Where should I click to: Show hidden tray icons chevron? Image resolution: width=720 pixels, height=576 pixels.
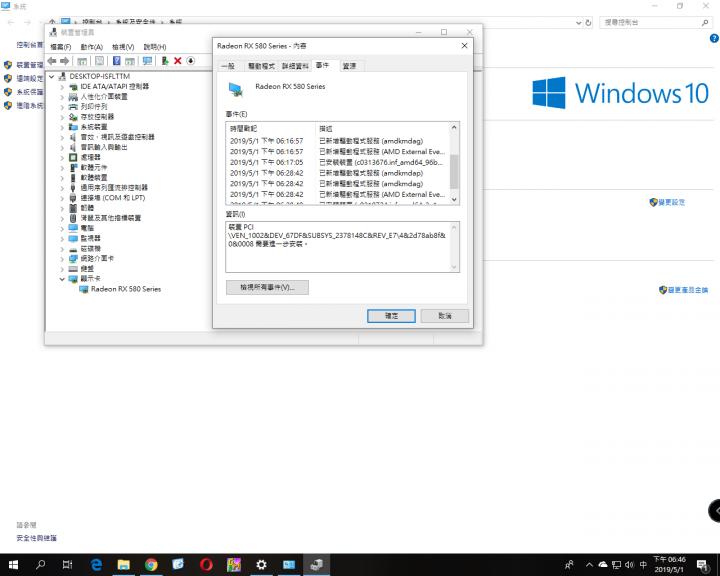tap(589, 565)
